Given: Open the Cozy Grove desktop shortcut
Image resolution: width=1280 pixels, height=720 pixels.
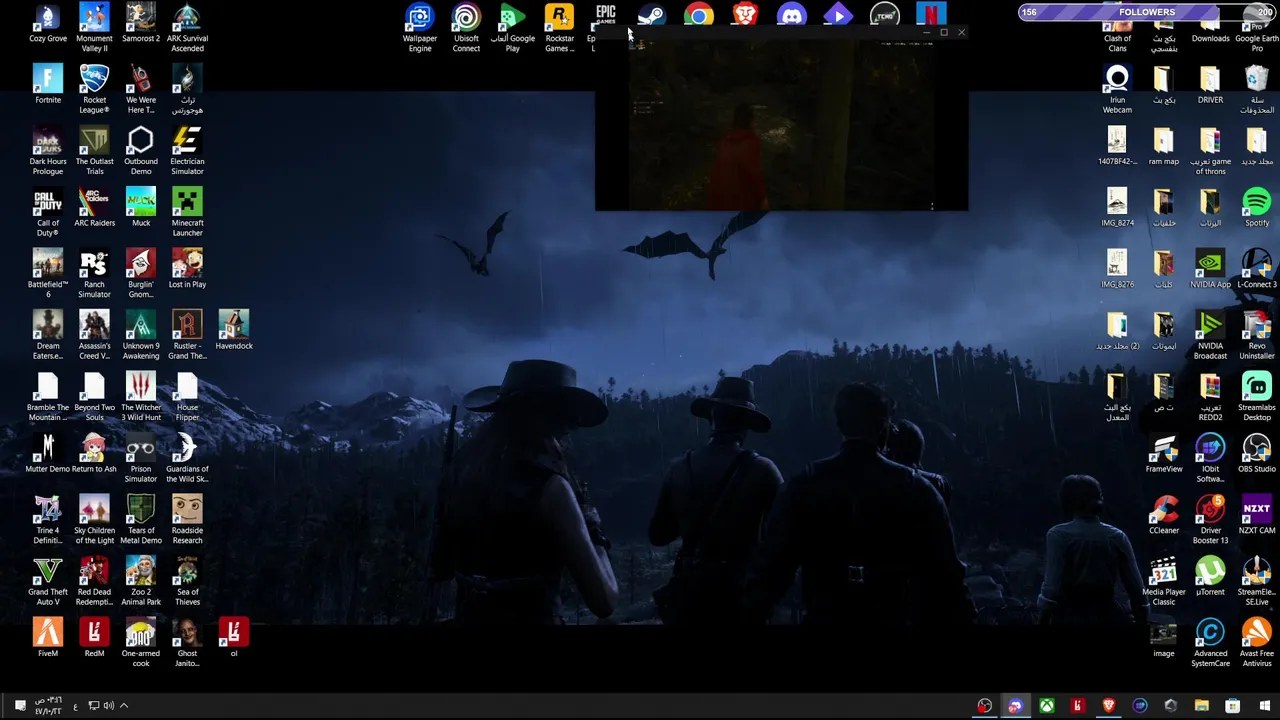Looking at the screenshot, I should [47, 24].
